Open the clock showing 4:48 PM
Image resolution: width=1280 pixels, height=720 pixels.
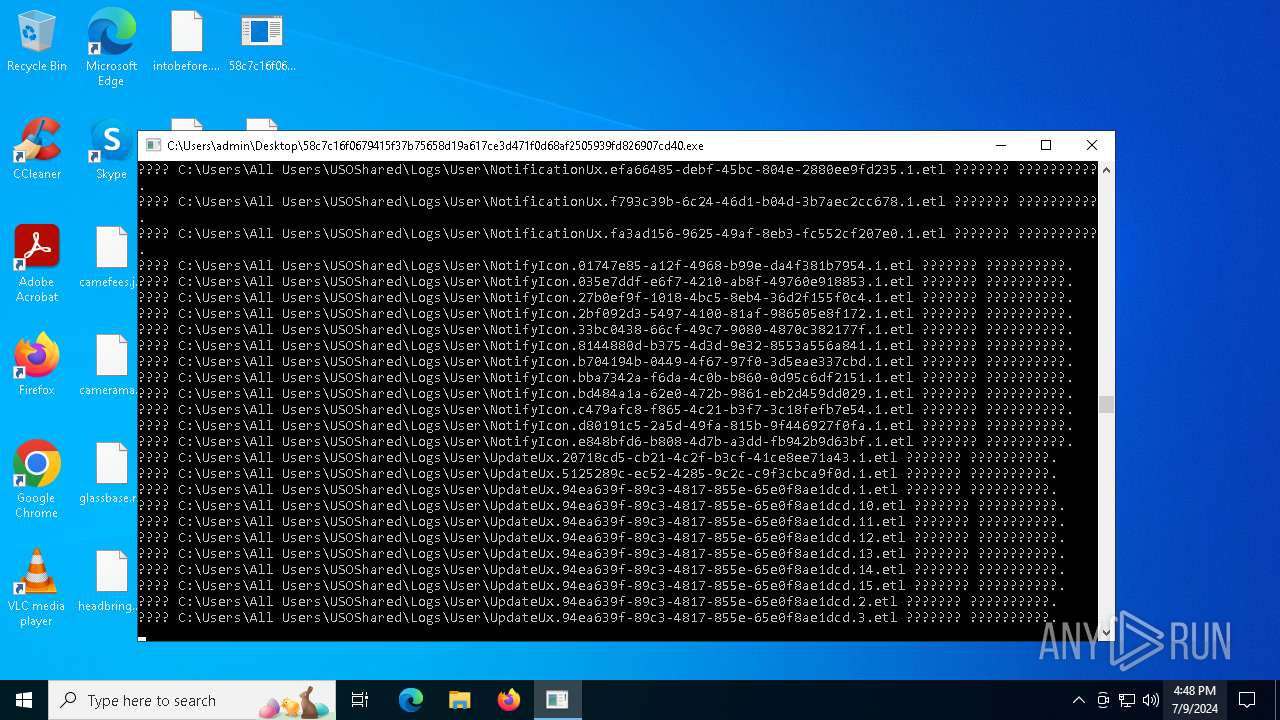(x=1195, y=700)
